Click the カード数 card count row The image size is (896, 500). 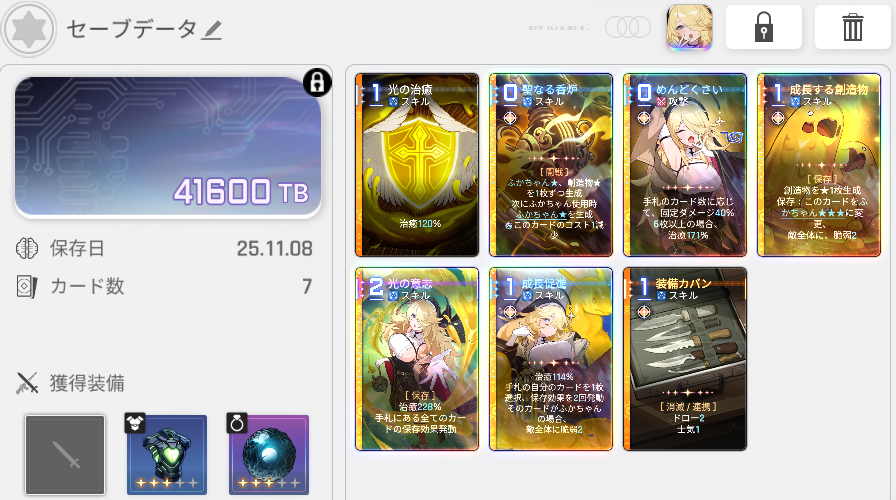tap(165, 286)
